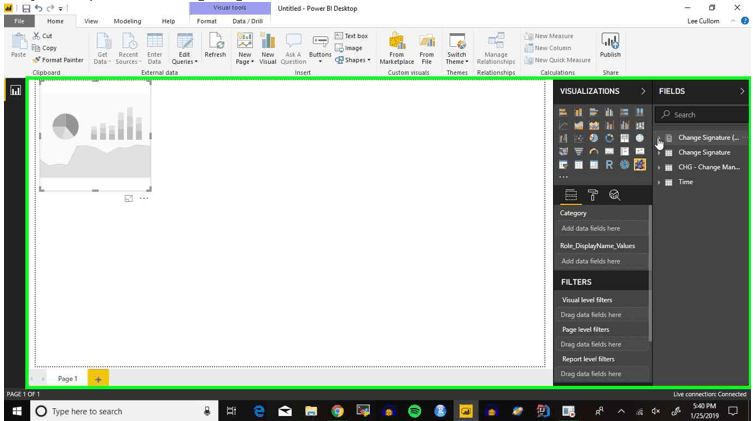The height and width of the screenshot is (421, 753).
Task: Open the Format tab under Visual tools
Action: coord(206,21)
